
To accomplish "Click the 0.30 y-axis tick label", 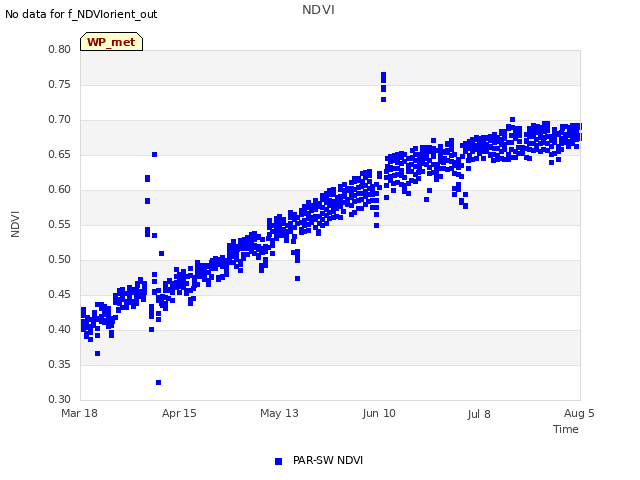I will 60,399.
